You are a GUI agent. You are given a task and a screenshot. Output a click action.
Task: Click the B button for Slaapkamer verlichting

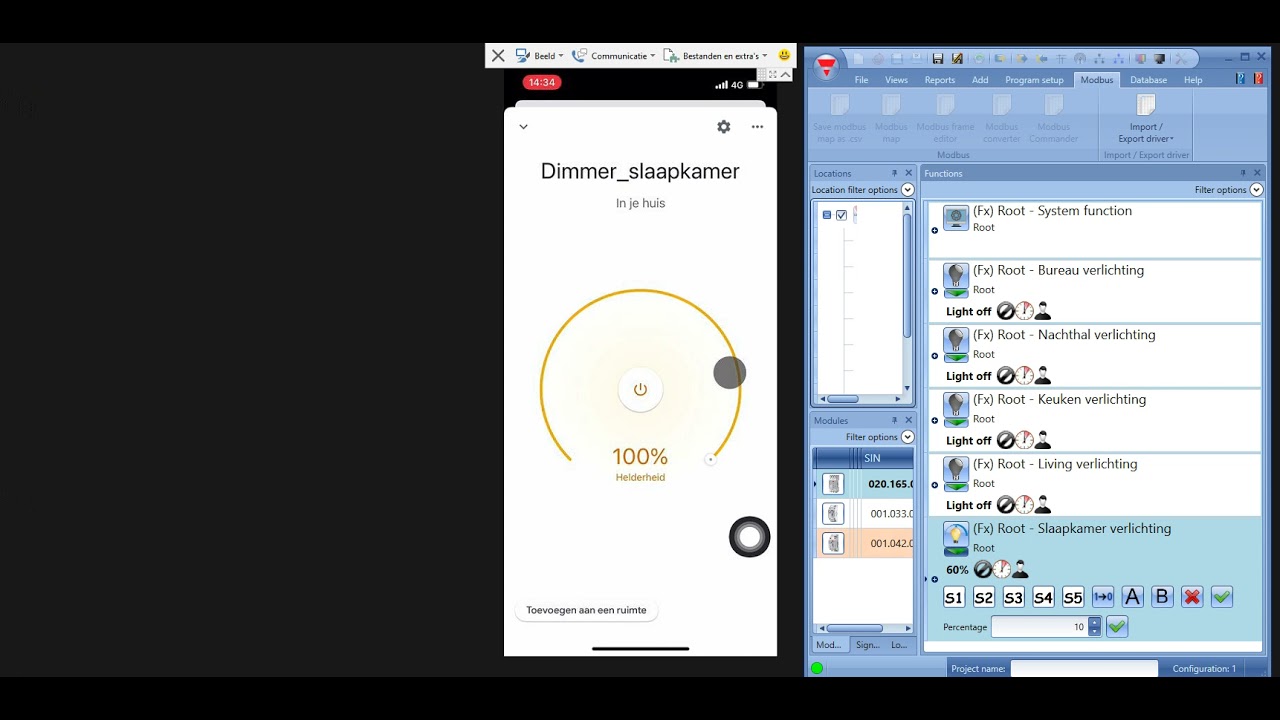1162,597
